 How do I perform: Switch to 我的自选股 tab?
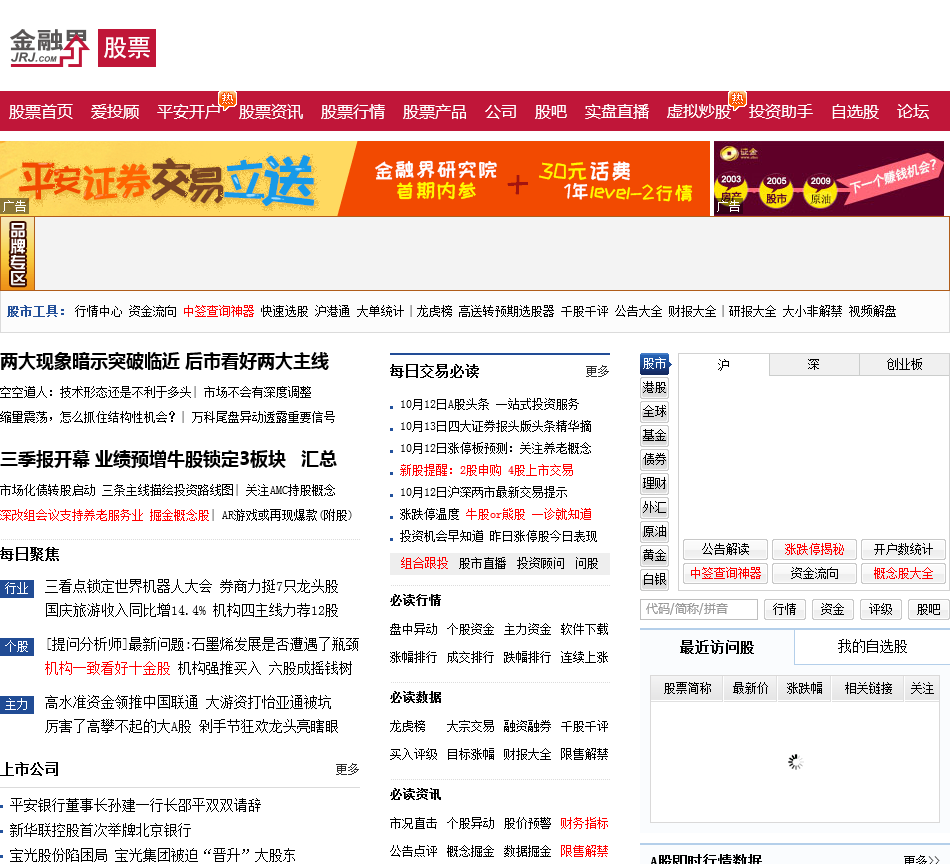coord(872,646)
